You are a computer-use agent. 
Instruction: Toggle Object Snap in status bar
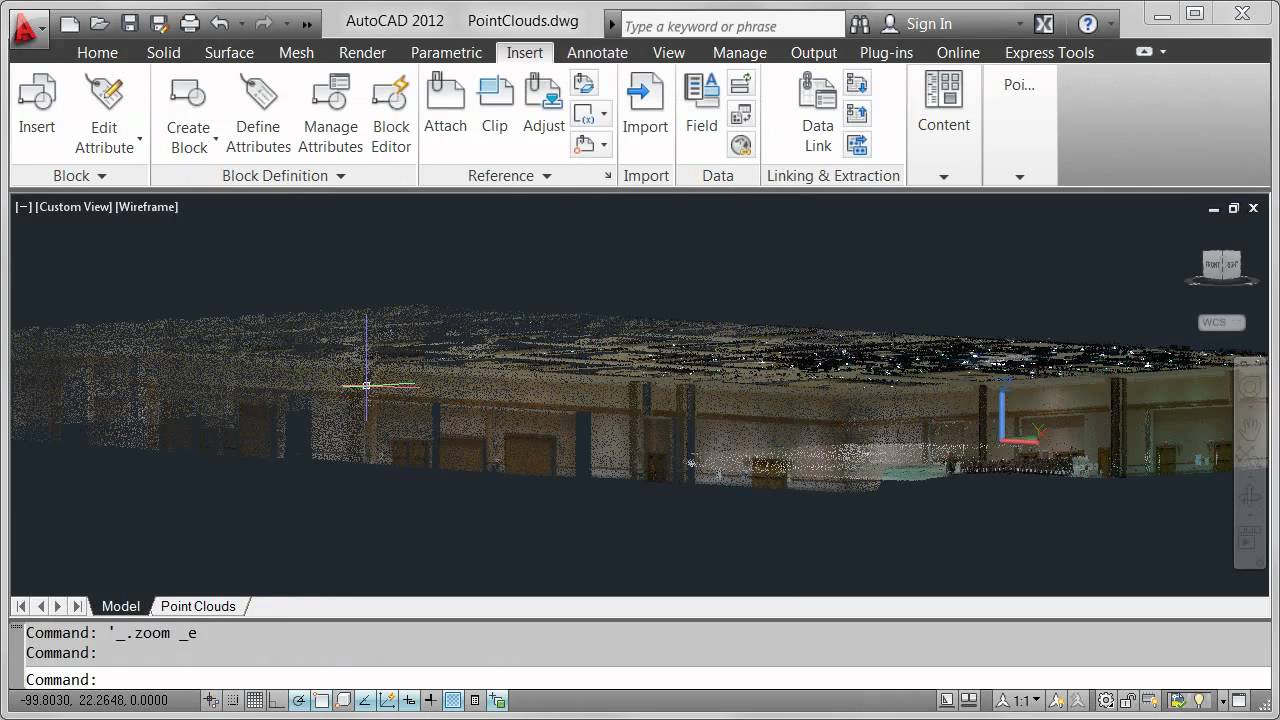click(321, 700)
